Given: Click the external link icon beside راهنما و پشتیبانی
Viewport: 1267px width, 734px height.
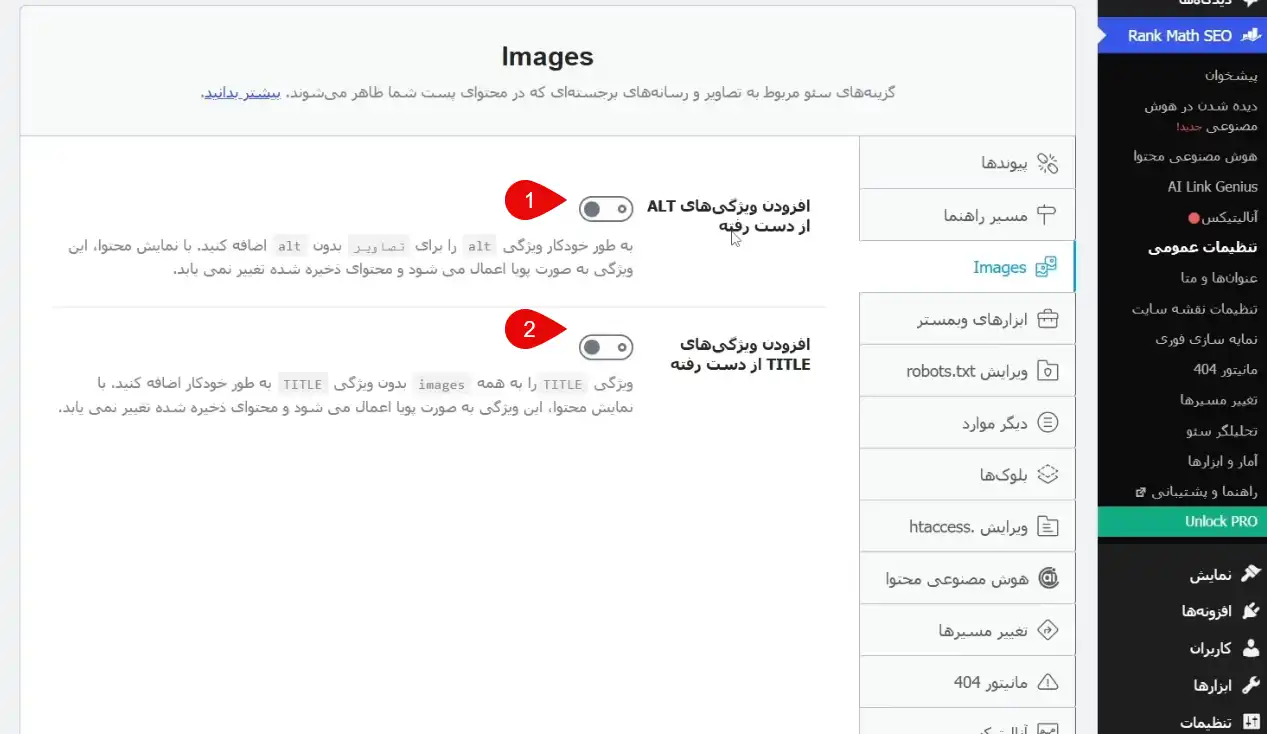Looking at the screenshot, I should pos(1141,492).
